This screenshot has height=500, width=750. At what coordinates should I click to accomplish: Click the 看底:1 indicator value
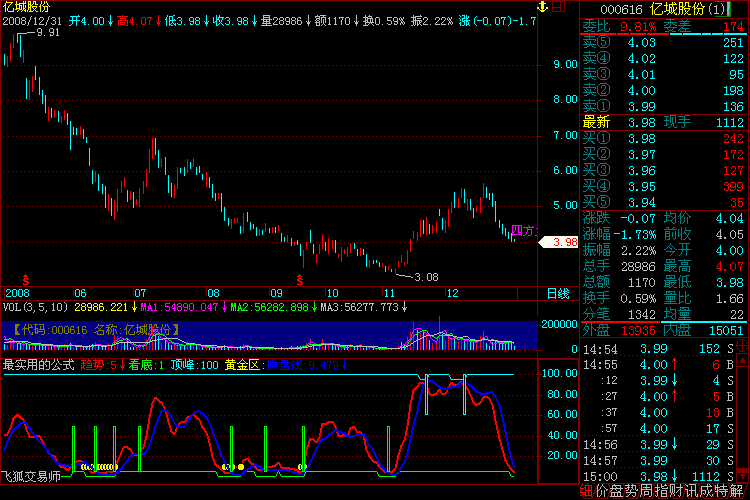(x=146, y=365)
